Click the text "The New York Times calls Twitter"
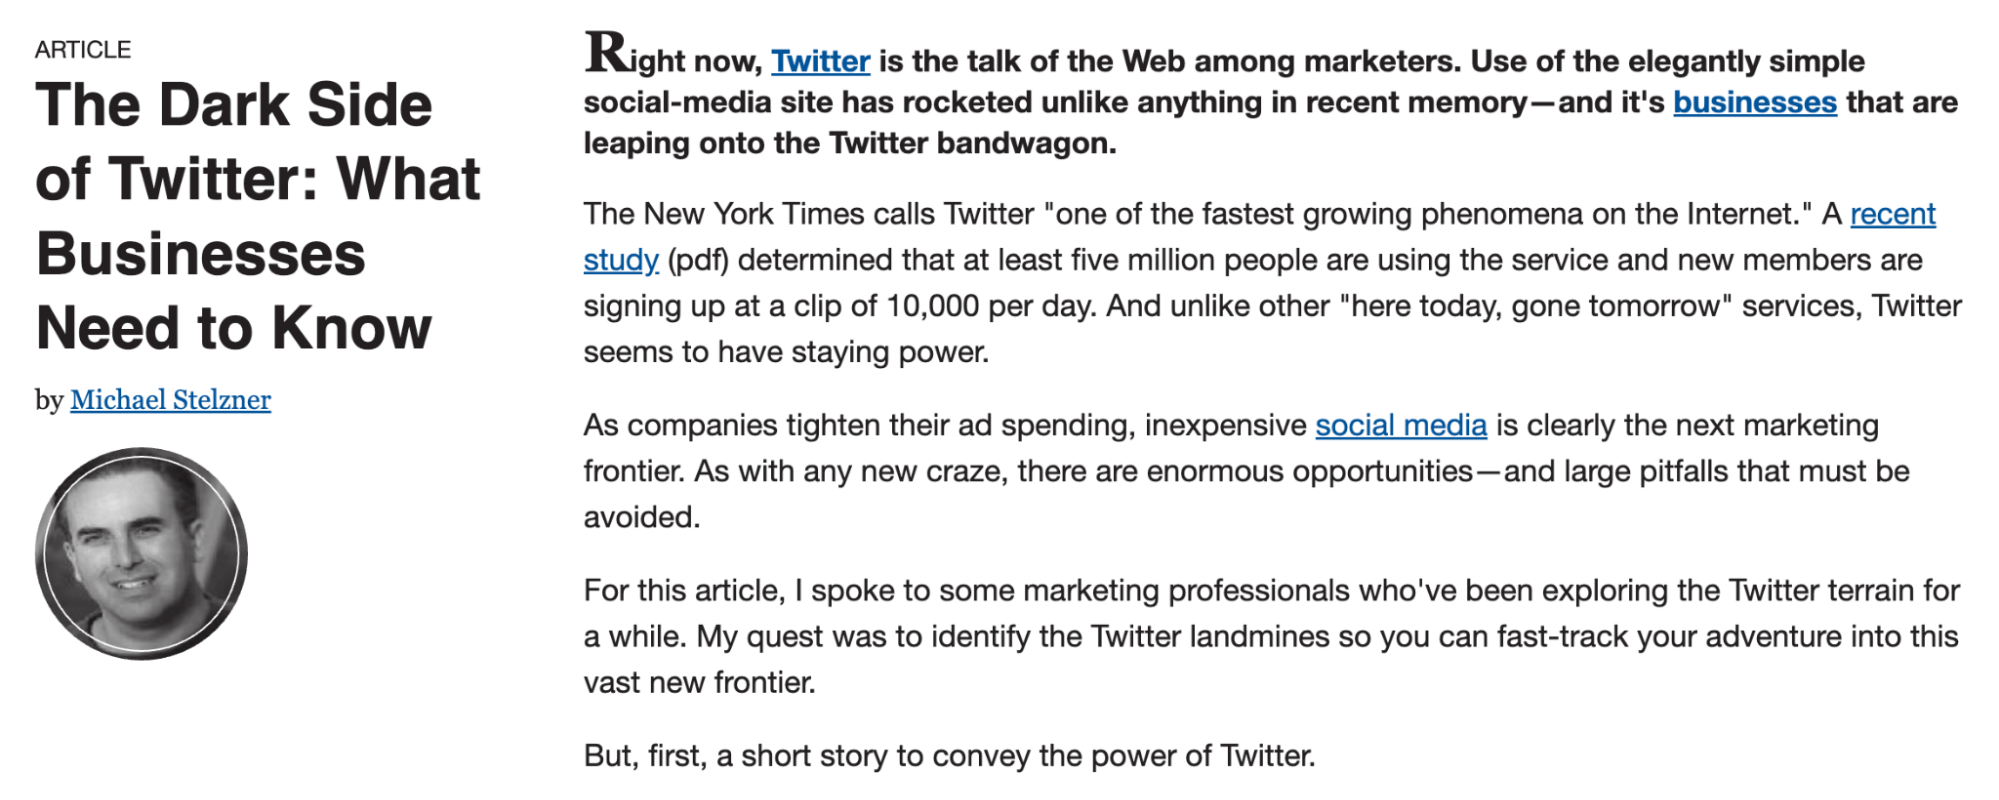1999x800 pixels. tap(808, 214)
